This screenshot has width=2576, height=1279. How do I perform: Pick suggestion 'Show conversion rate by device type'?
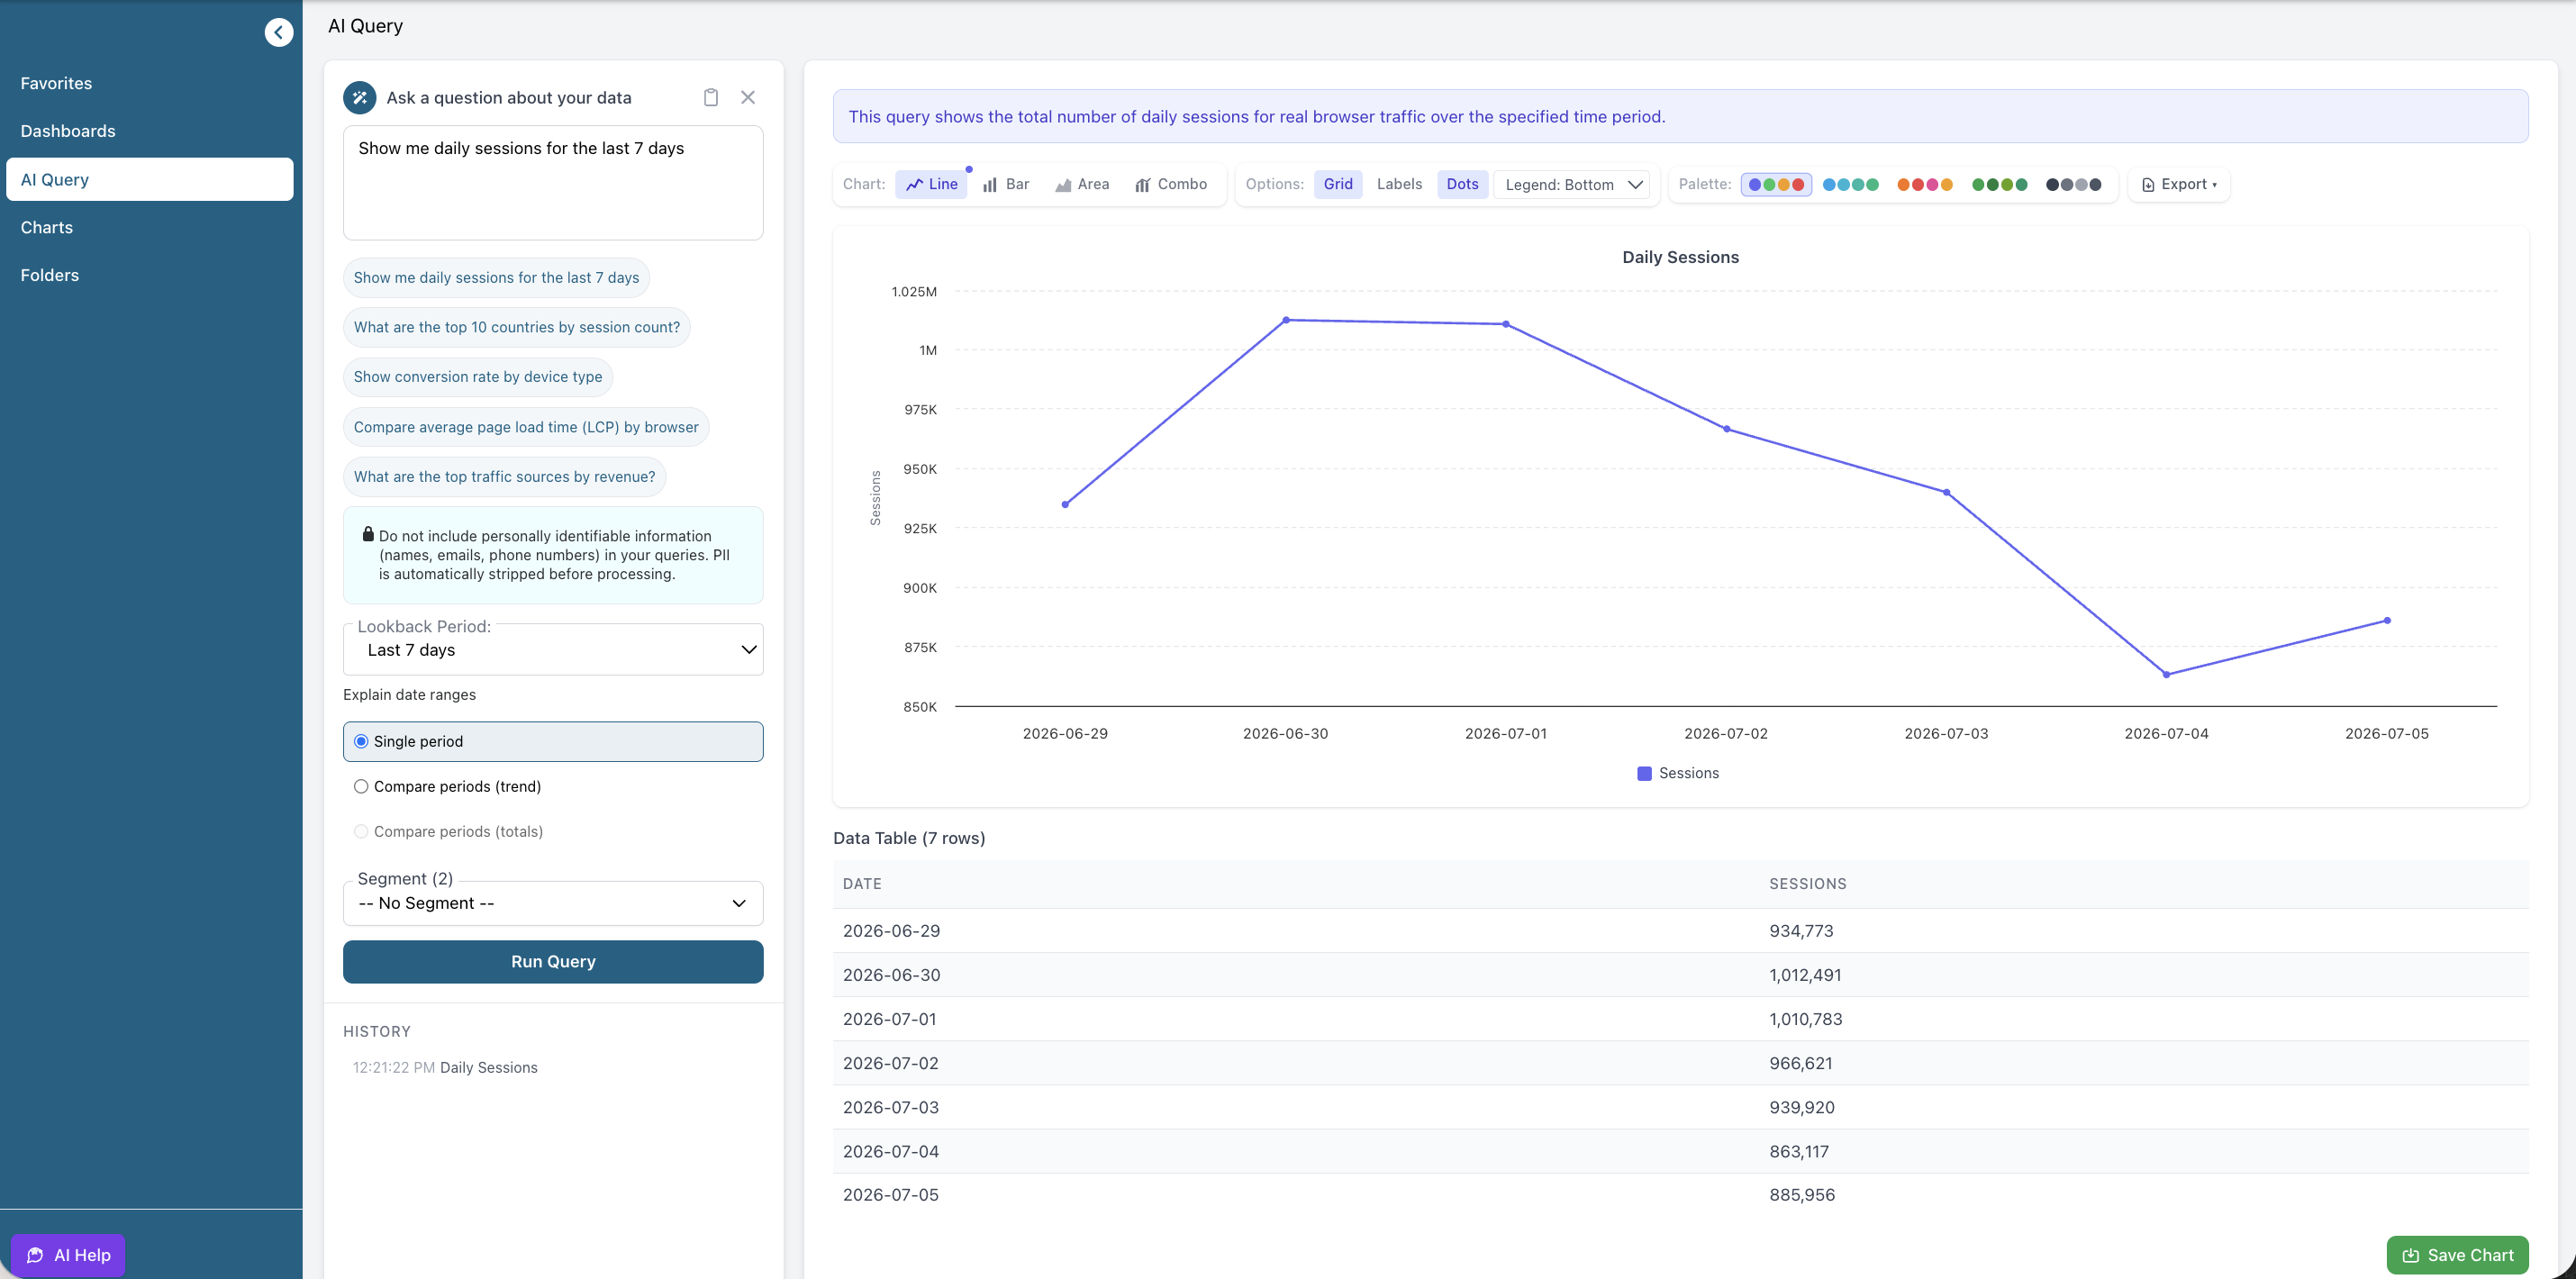point(478,377)
